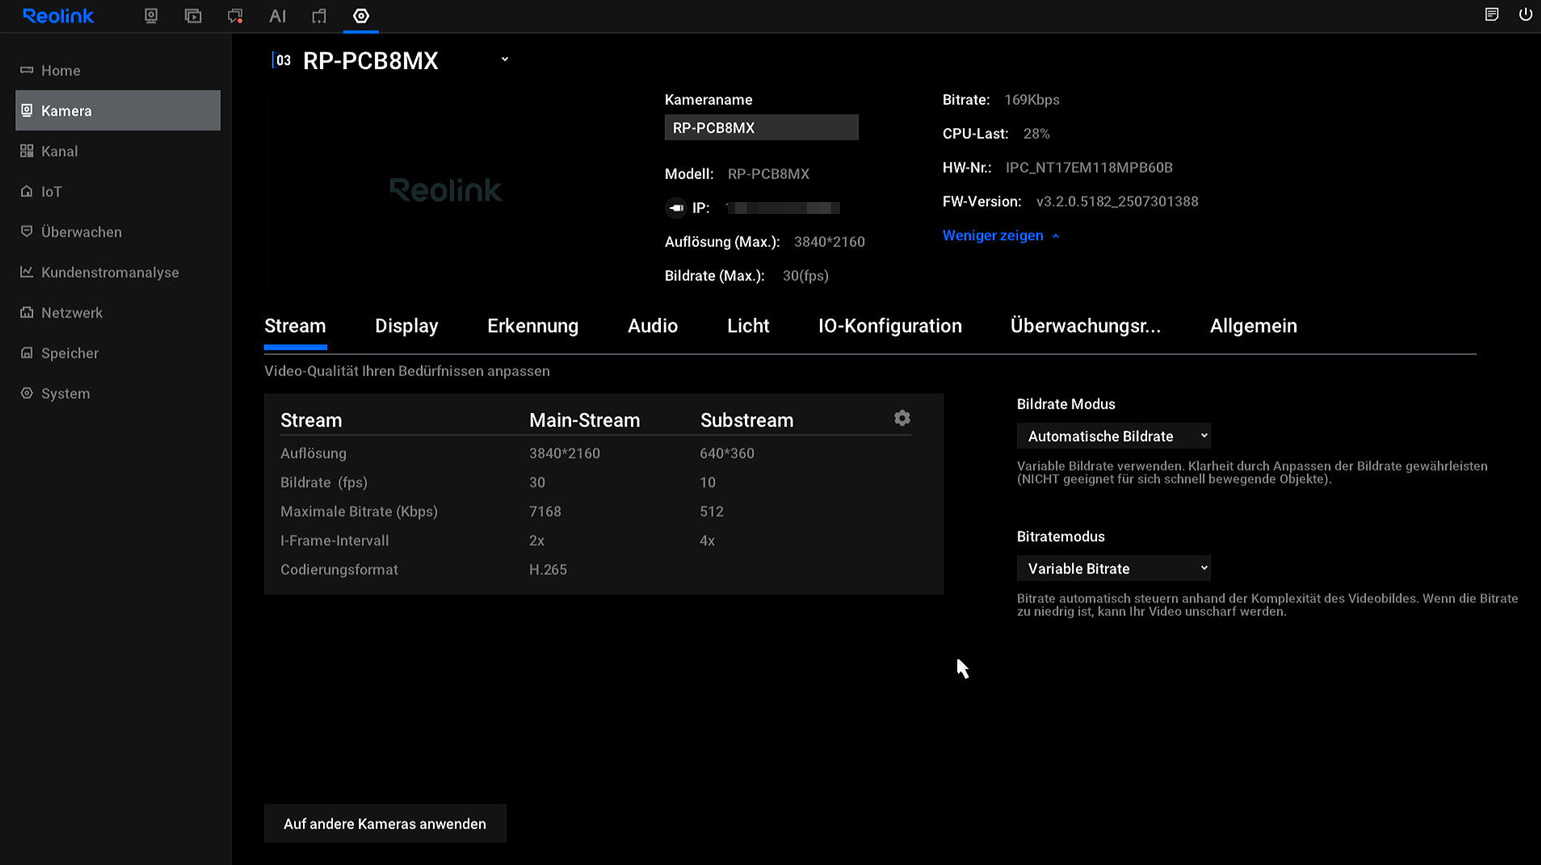The width and height of the screenshot is (1541, 865).
Task: Switch to the Licht tab
Action: click(748, 326)
